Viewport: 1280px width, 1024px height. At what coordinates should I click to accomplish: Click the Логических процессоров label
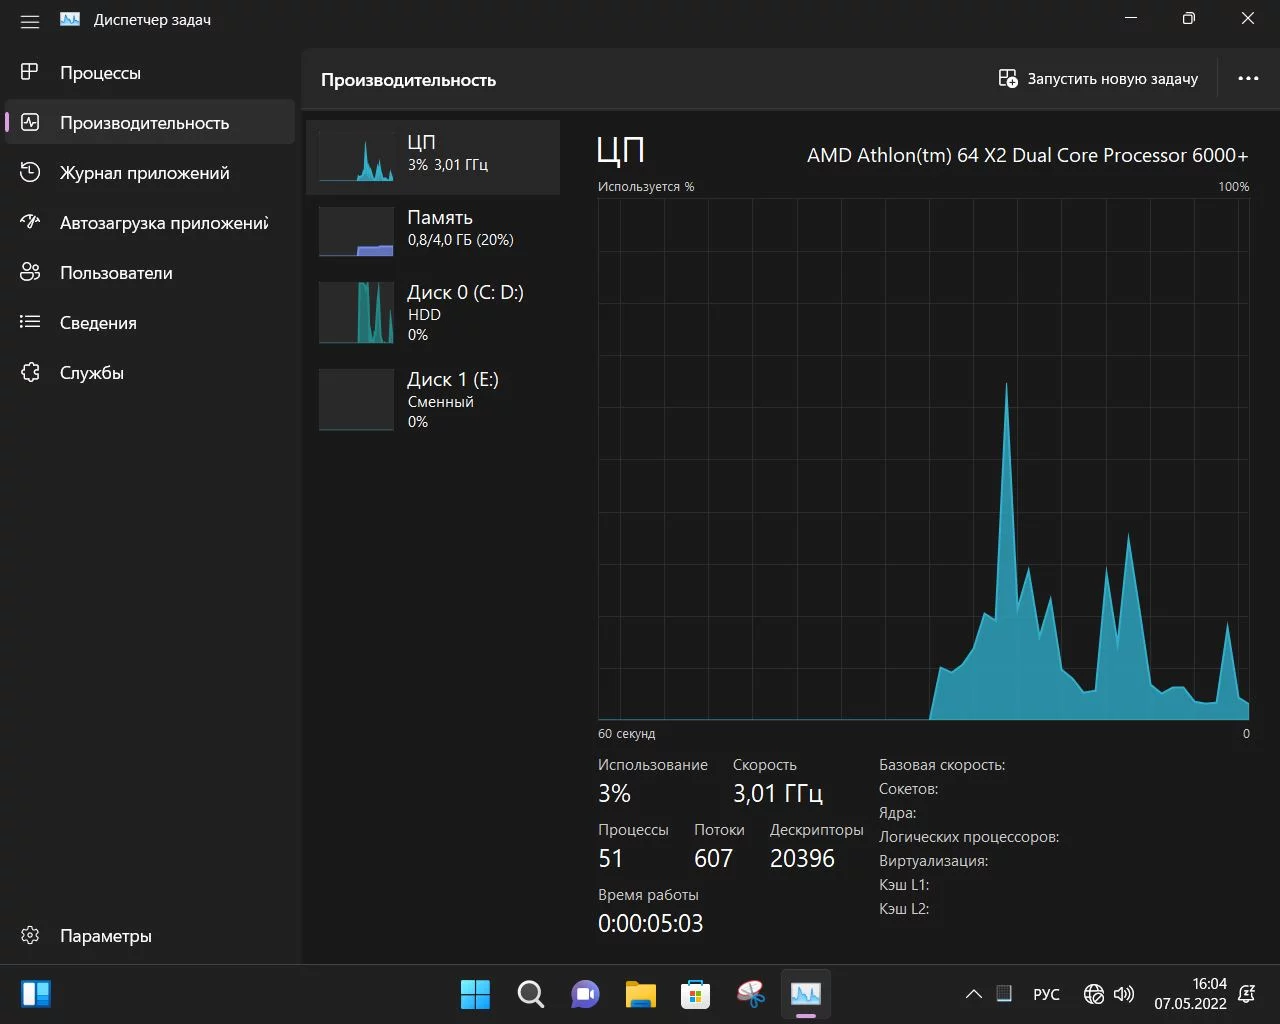pyautogui.click(x=969, y=837)
